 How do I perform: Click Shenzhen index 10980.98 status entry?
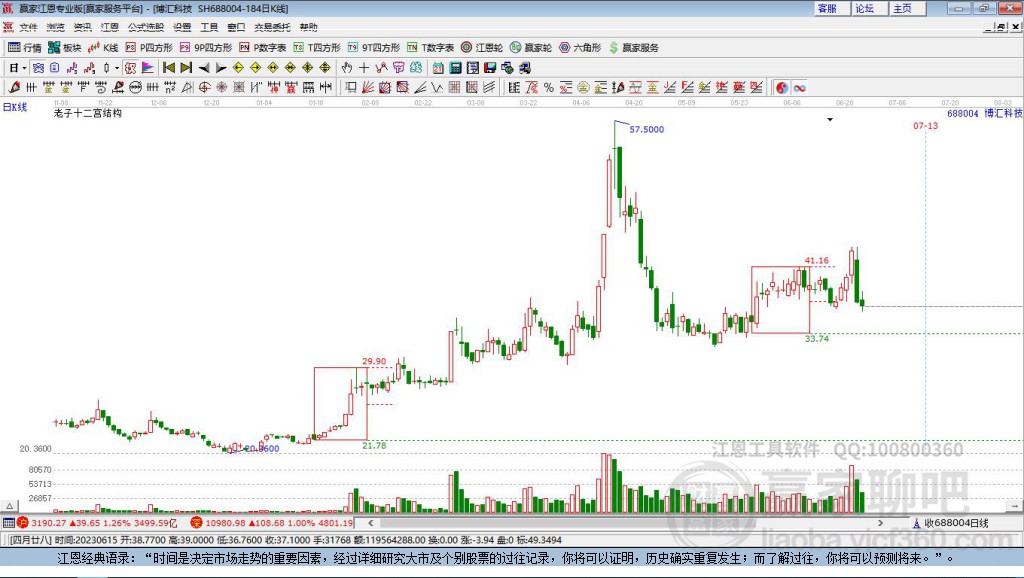click(x=272, y=523)
